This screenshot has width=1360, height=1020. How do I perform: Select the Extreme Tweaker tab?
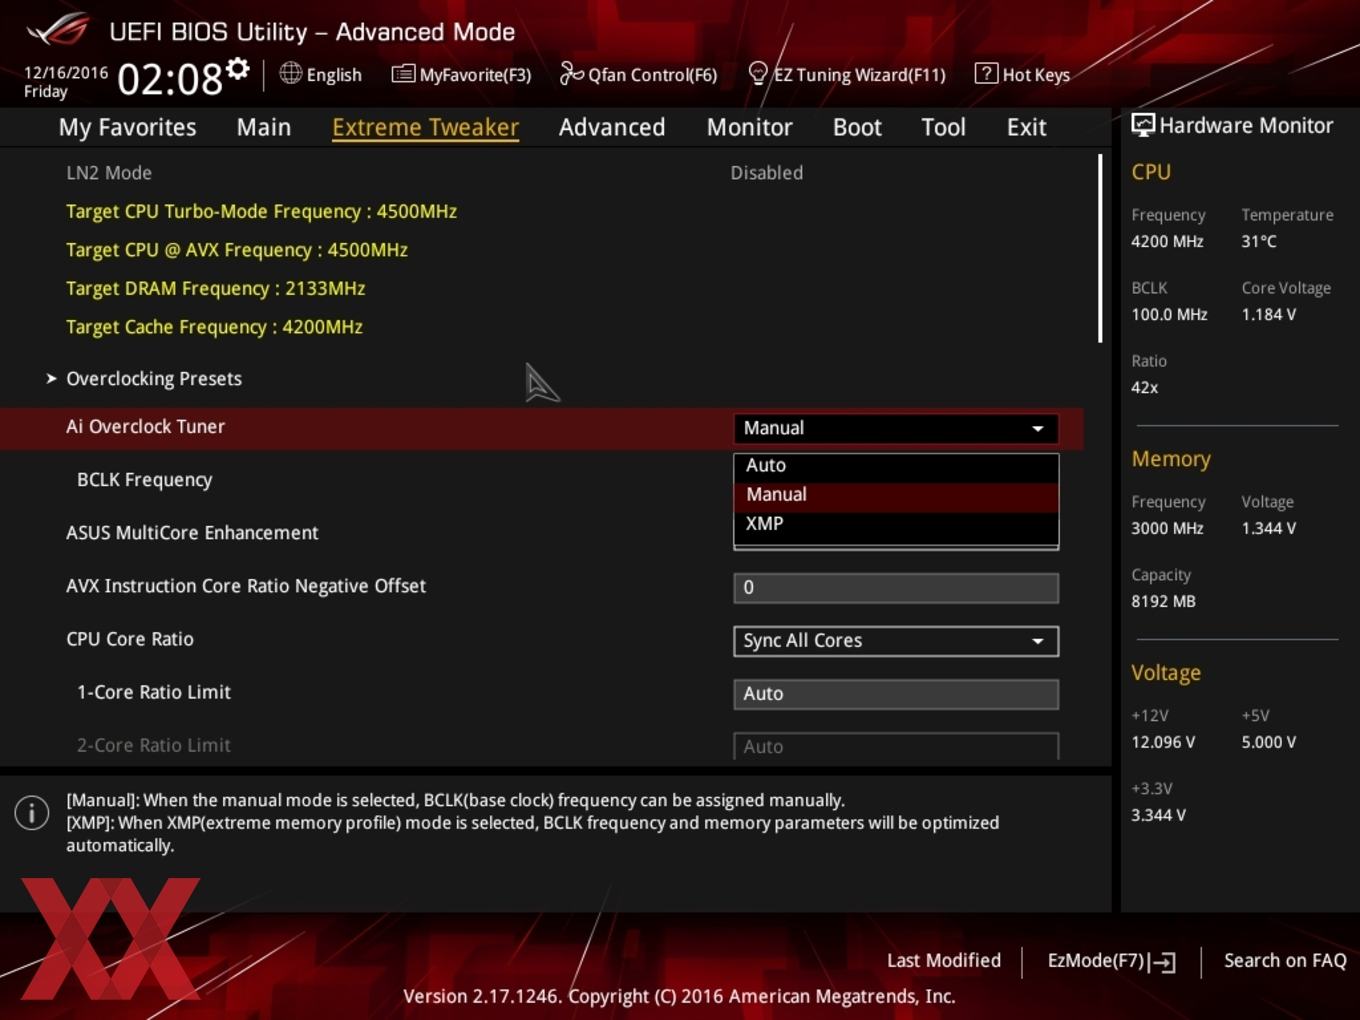tap(425, 127)
